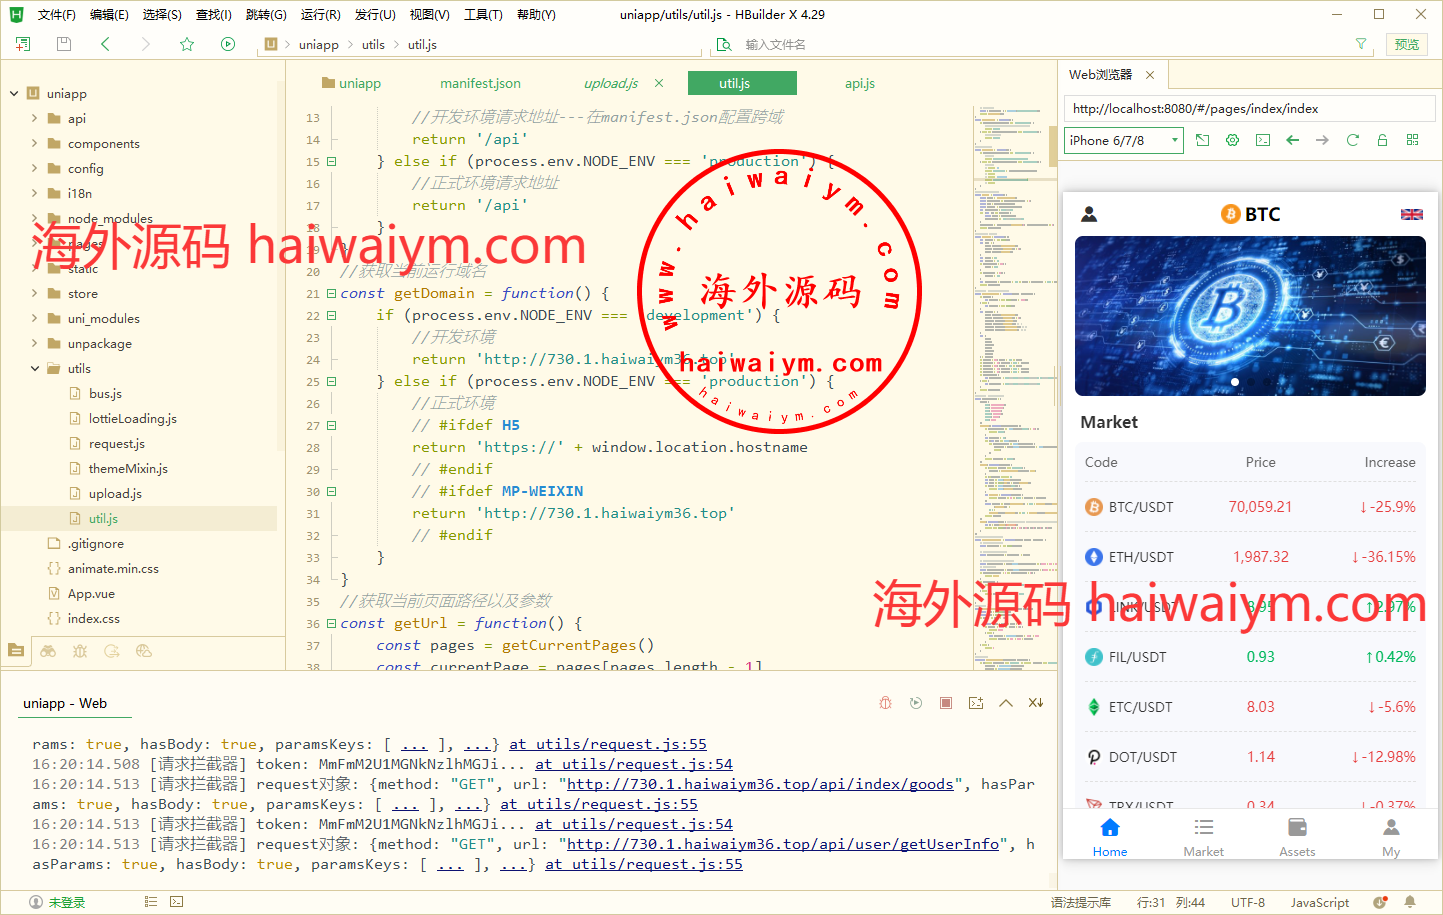Open the Assets tab in preview app
This screenshot has width=1443, height=915.
click(1297, 838)
